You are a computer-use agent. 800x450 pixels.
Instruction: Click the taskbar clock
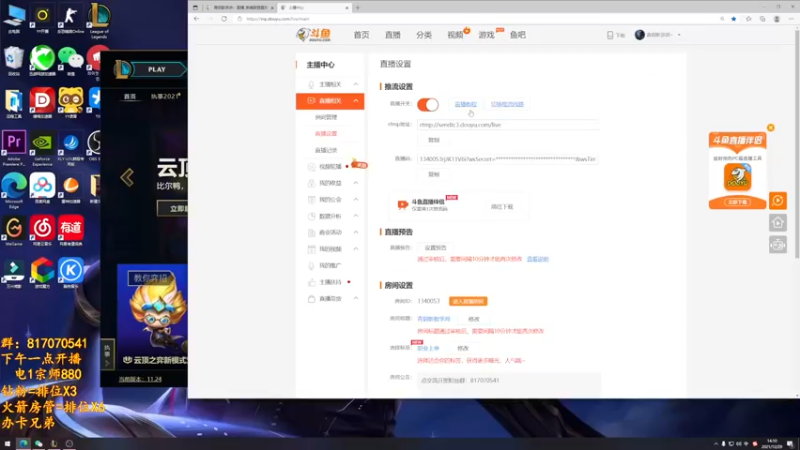pyautogui.click(x=772, y=444)
